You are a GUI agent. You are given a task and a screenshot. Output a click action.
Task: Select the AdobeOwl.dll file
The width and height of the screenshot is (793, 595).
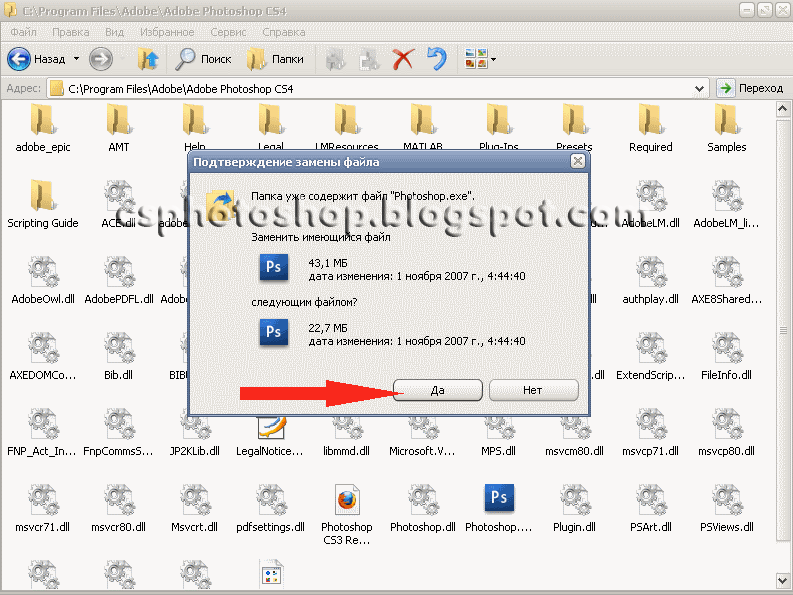coord(43,280)
